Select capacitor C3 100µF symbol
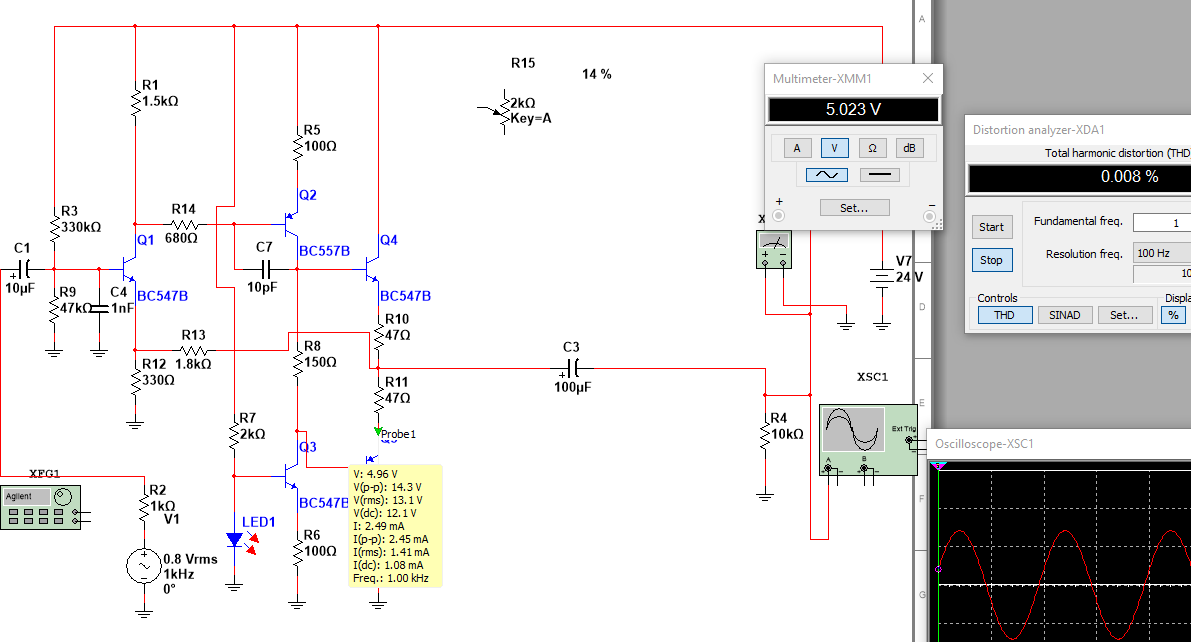 [573, 368]
